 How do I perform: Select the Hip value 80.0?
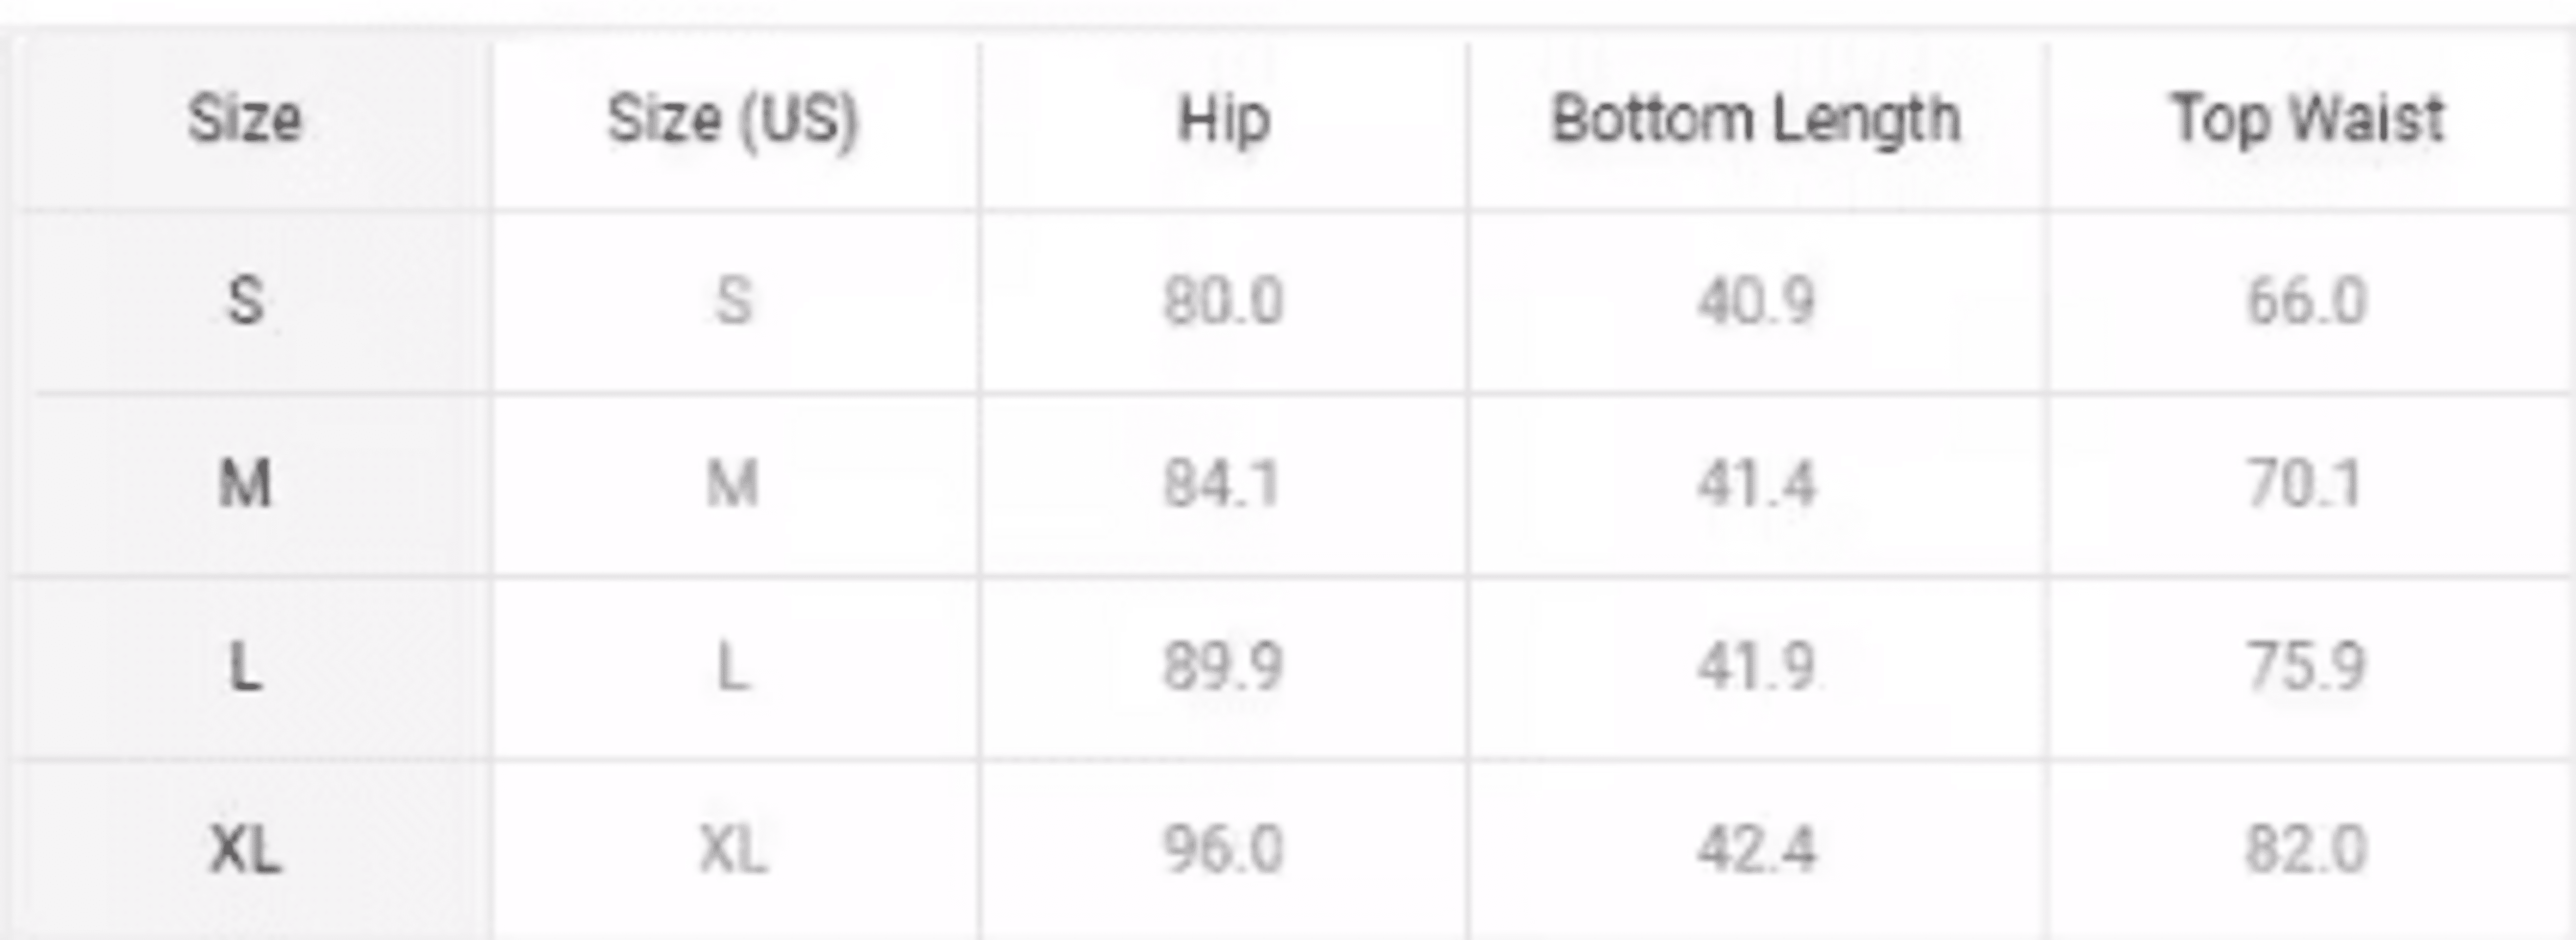tap(1223, 301)
